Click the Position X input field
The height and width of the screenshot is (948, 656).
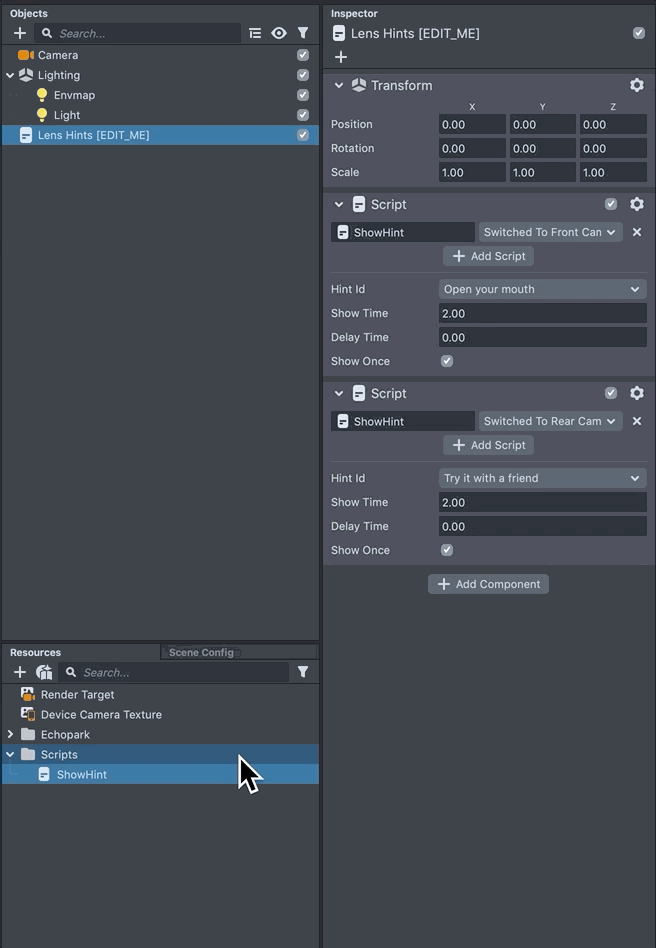(x=472, y=124)
